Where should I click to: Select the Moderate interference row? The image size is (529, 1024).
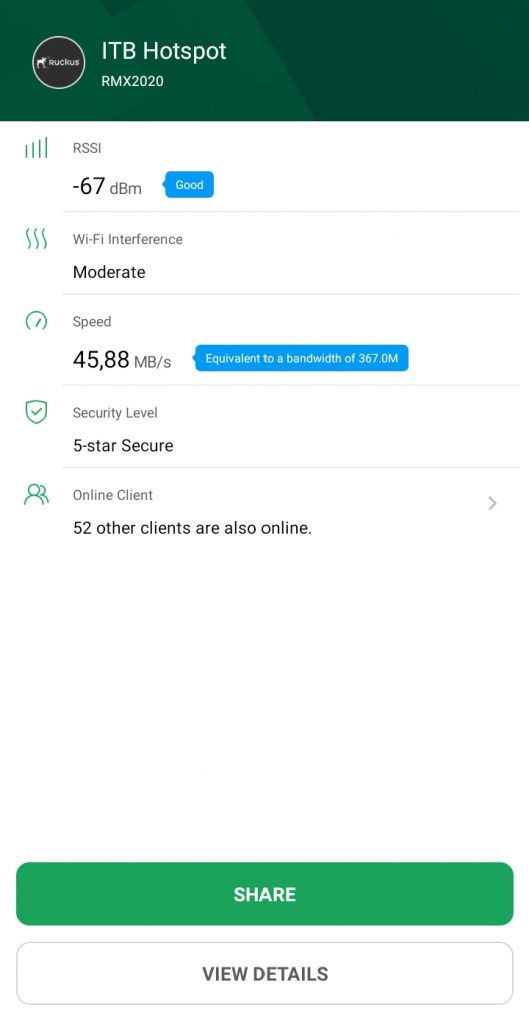[291, 257]
